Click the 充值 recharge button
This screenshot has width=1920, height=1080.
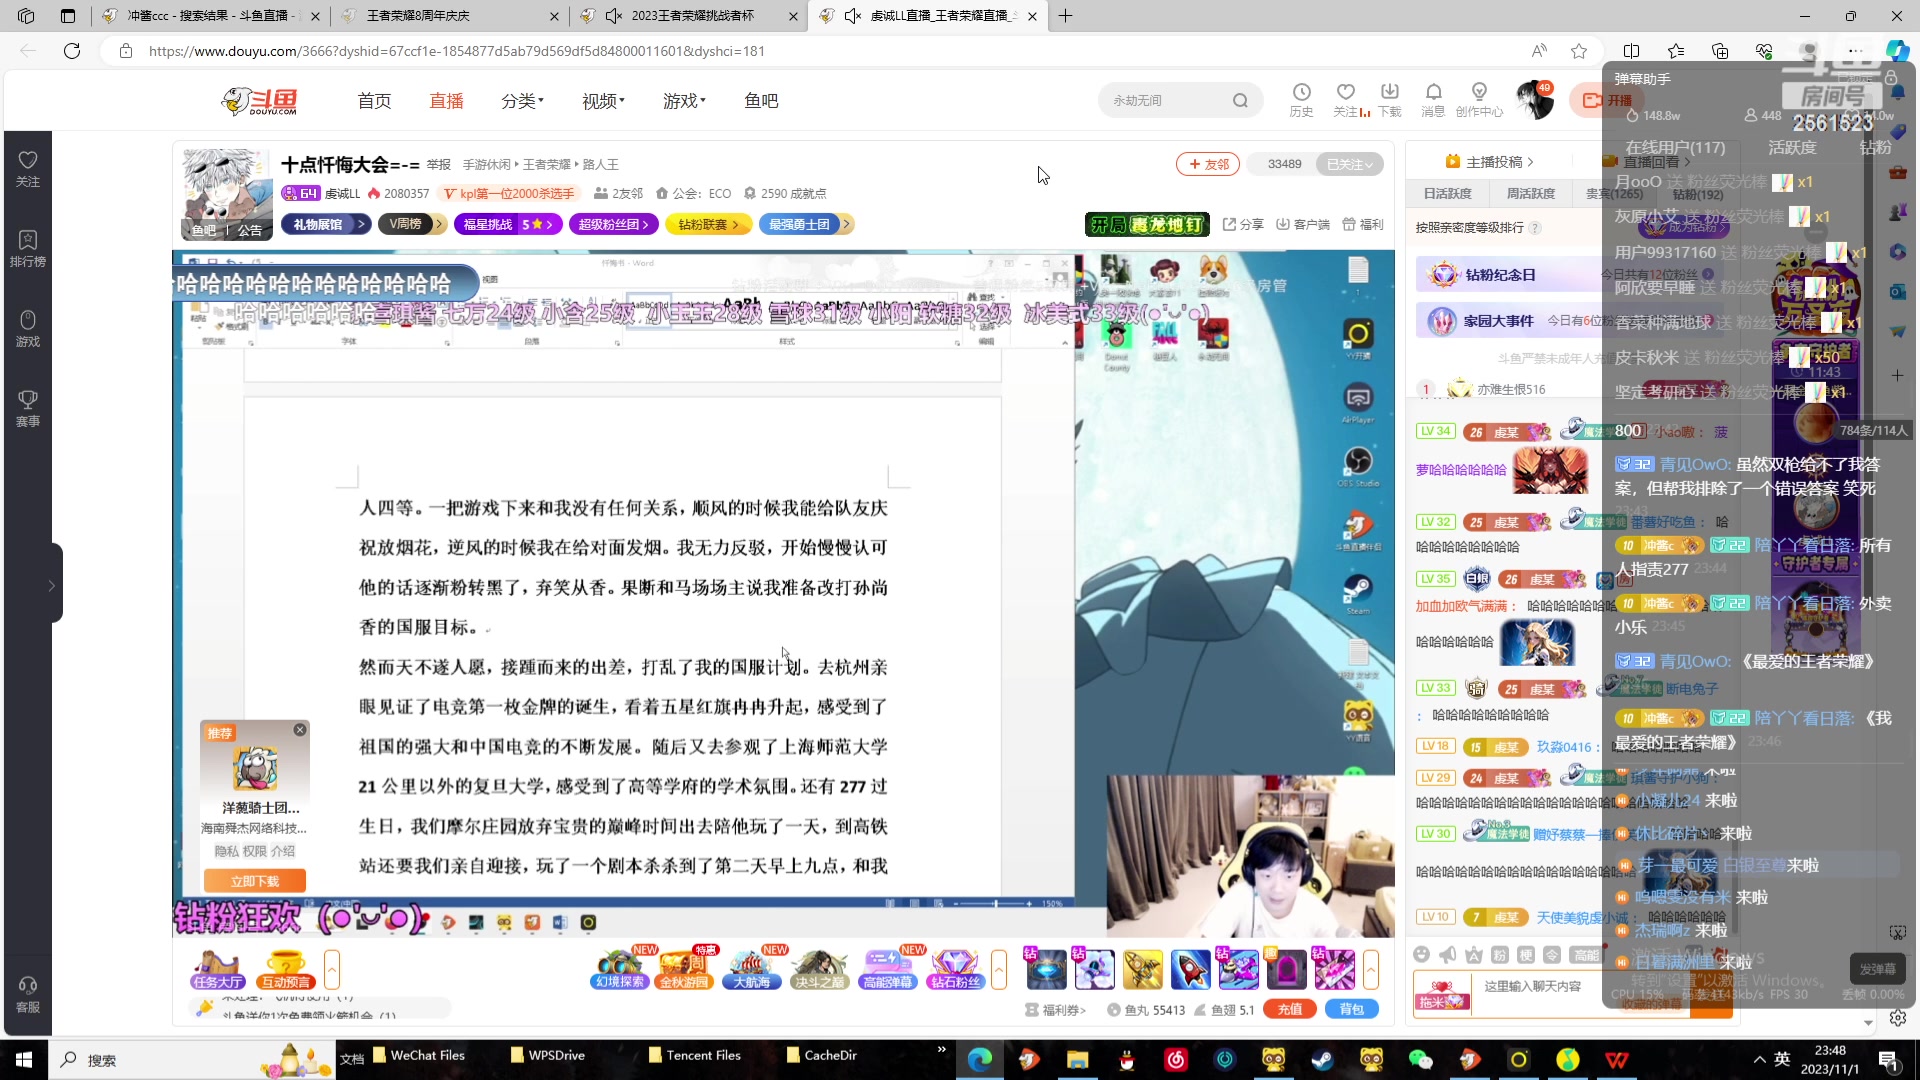click(x=1289, y=1009)
